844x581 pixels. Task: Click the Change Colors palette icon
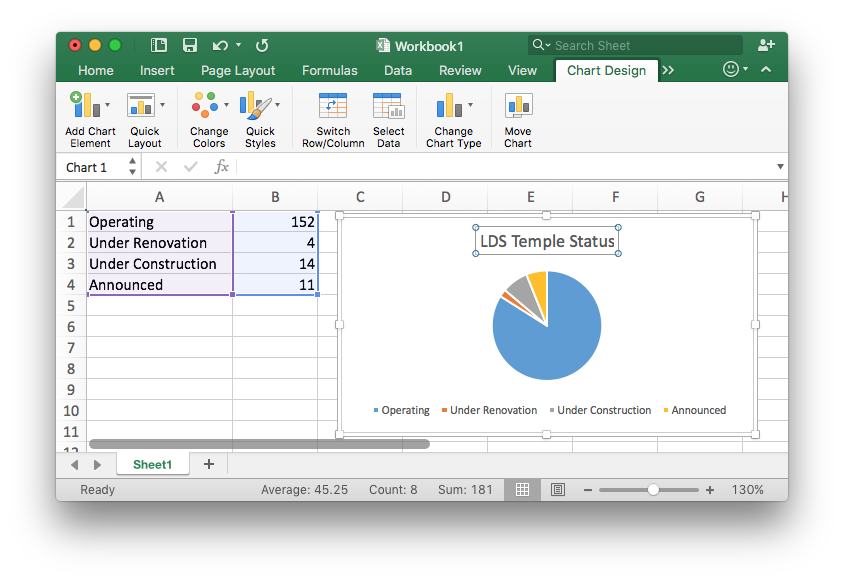[x=205, y=105]
